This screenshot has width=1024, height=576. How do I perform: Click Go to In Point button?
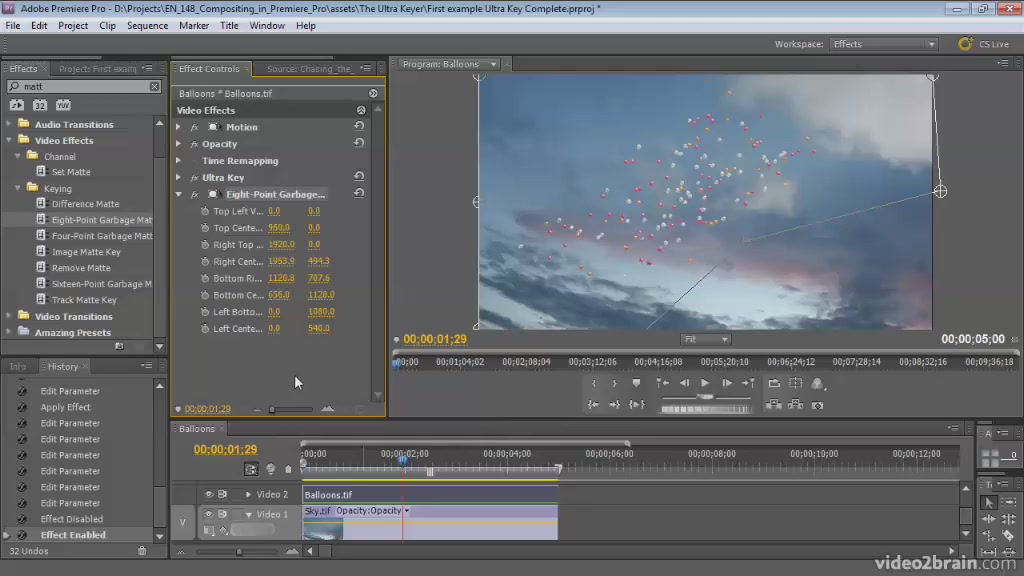click(593, 405)
